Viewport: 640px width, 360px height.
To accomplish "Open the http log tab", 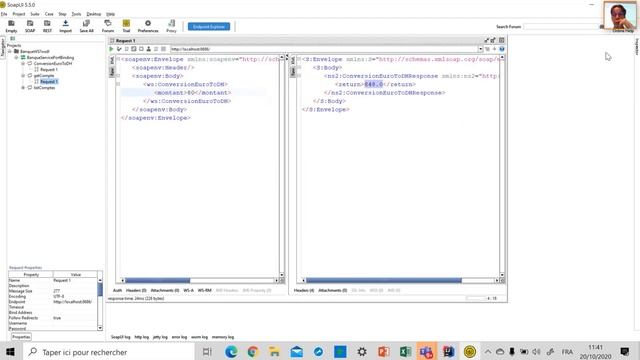I will coord(142,337).
